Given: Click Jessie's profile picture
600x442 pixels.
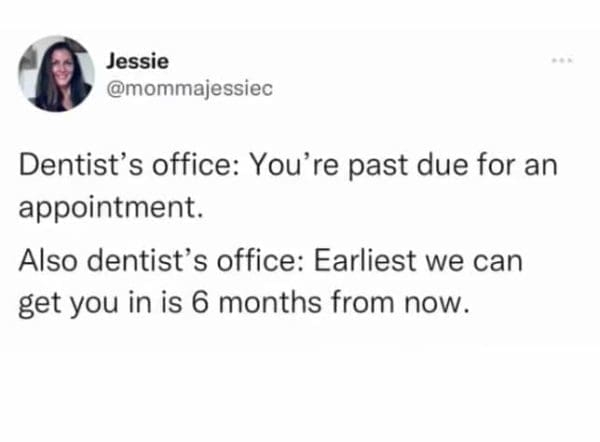Looking at the screenshot, I should point(55,73).
